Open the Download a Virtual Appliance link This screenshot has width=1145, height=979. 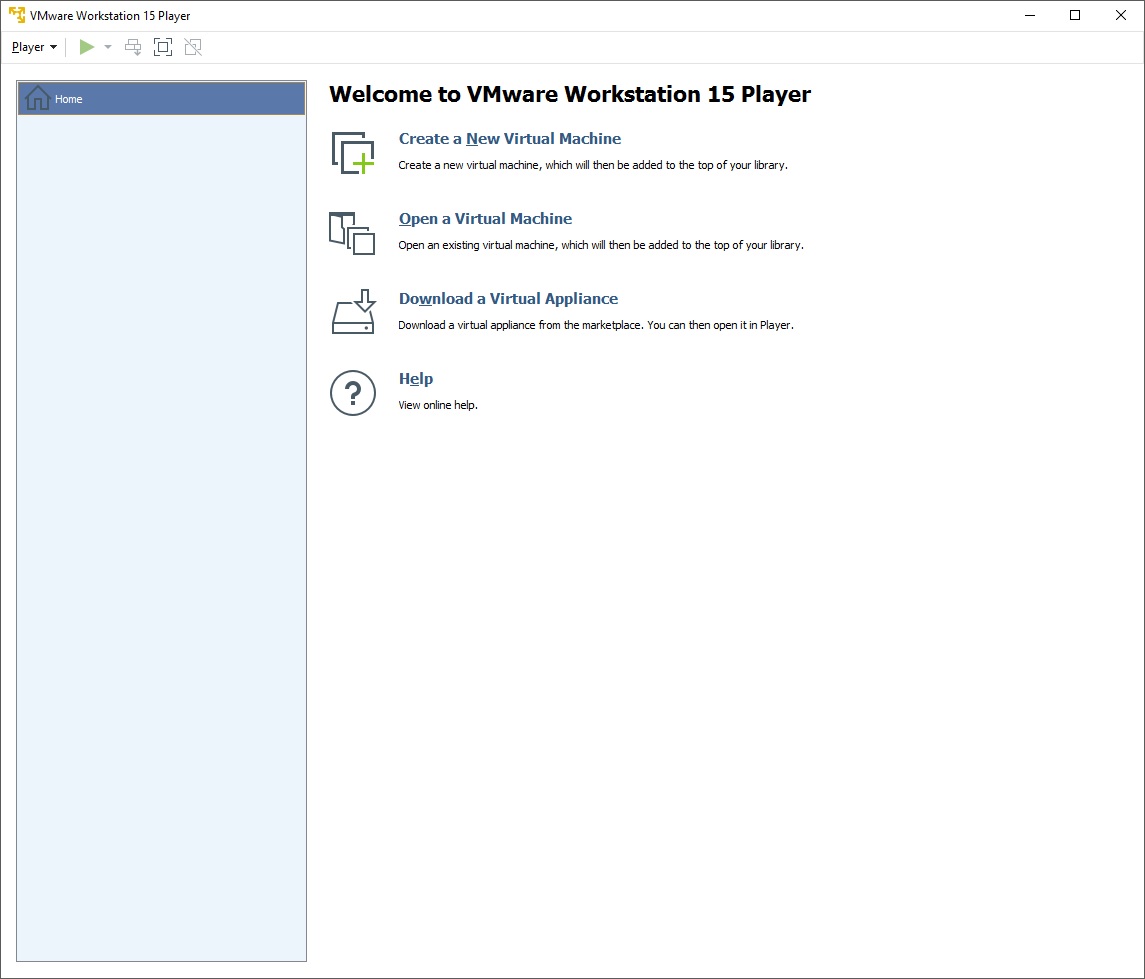click(x=508, y=299)
